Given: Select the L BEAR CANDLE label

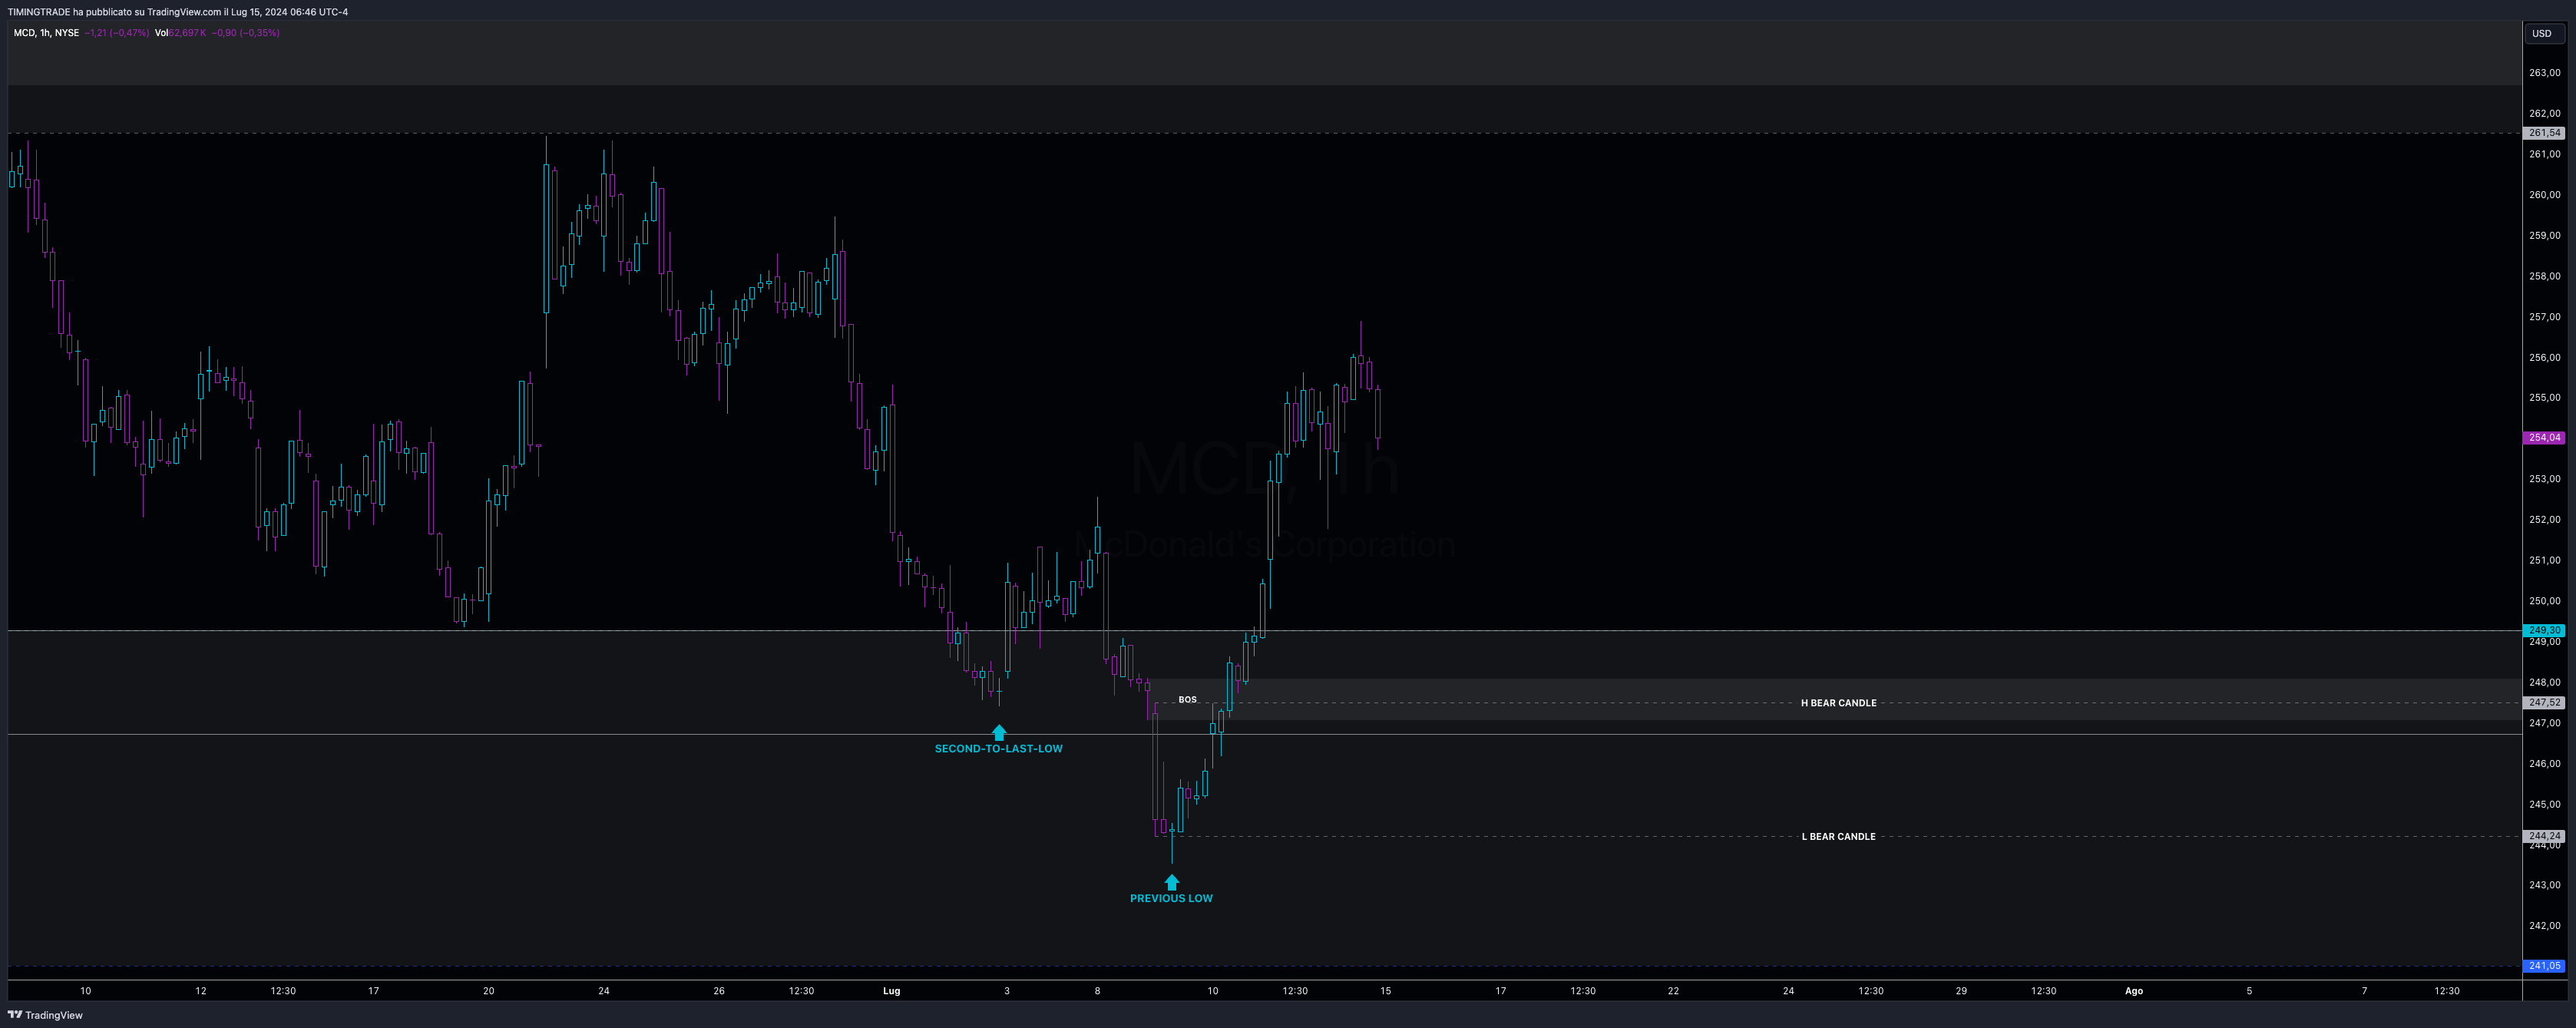Looking at the screenshot, I should point(1838,836).
